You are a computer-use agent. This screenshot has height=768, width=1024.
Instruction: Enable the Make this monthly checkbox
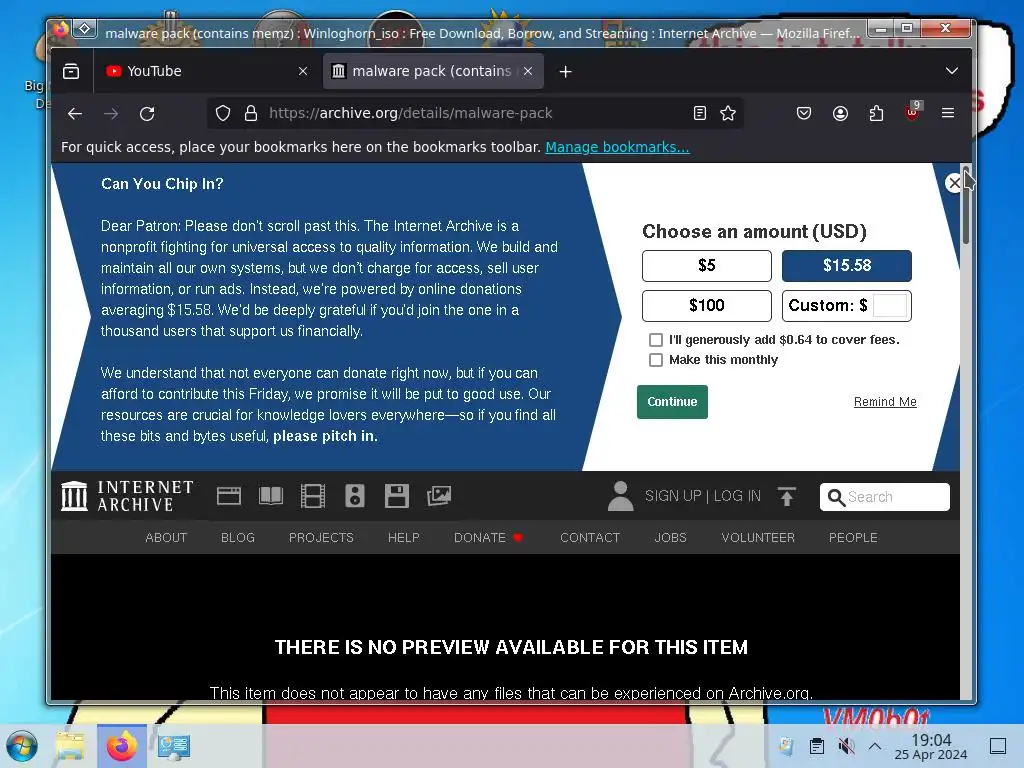[x=656, y=360]
